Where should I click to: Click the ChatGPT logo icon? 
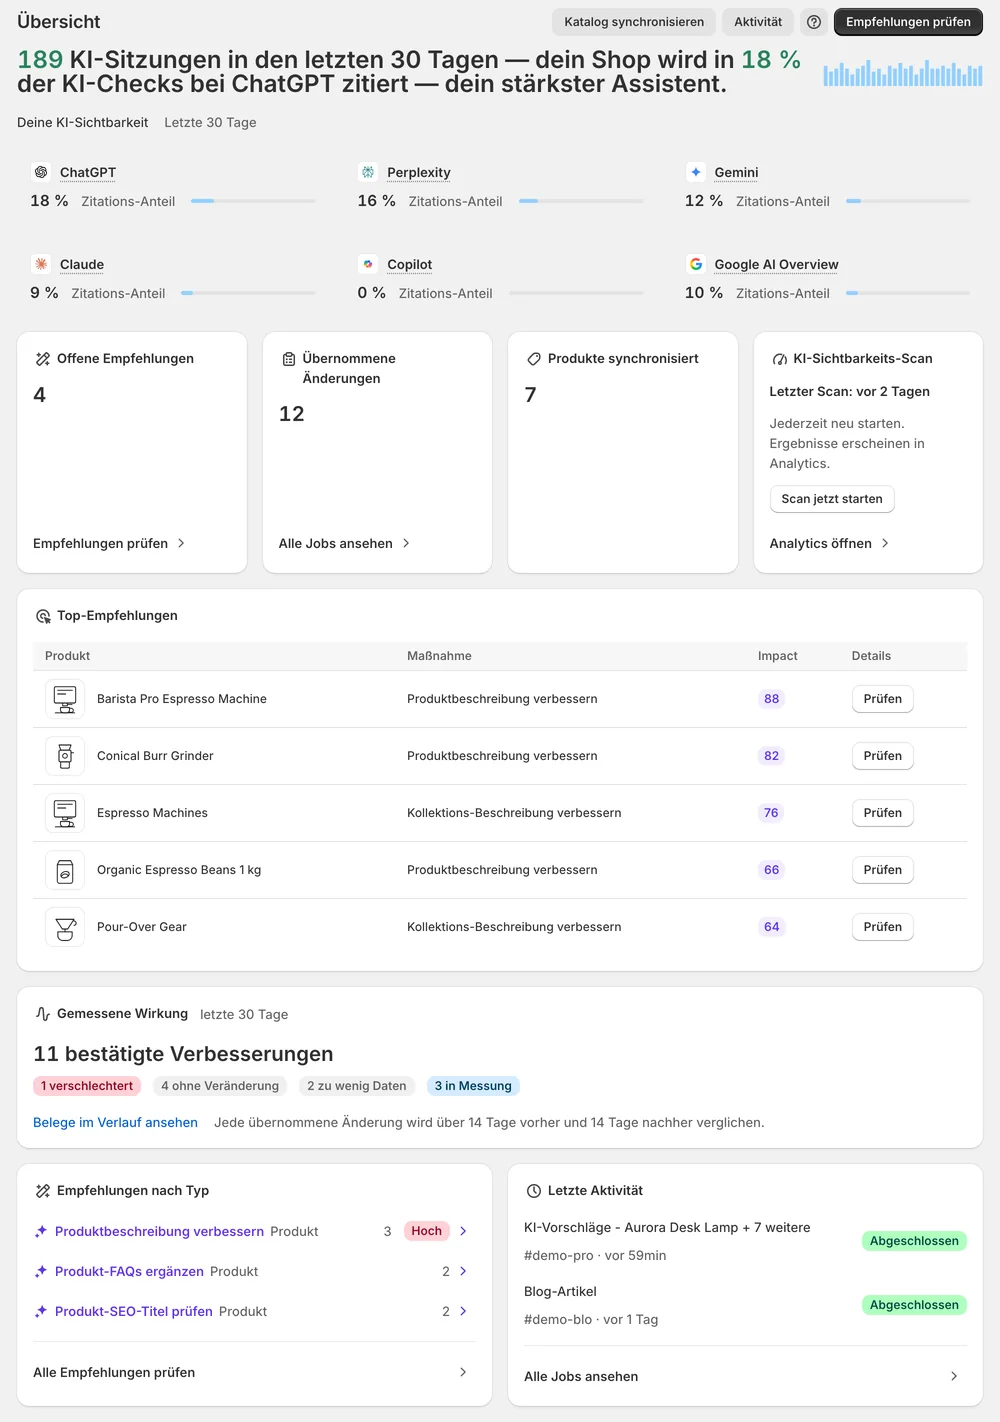[x=41, y=172]
